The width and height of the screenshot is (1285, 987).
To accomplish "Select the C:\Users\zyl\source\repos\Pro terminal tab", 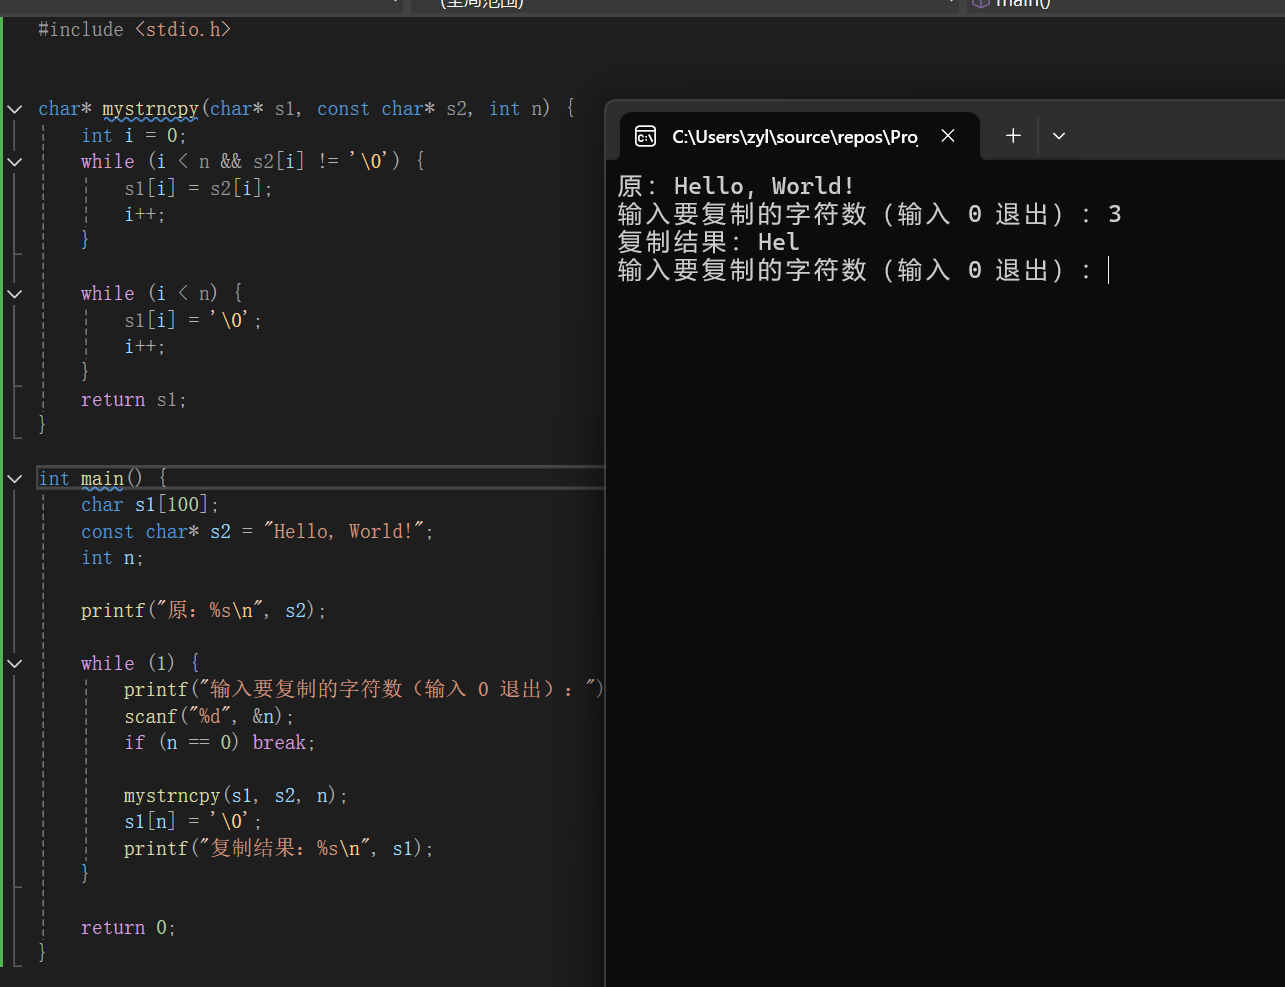I will (800, 136).
